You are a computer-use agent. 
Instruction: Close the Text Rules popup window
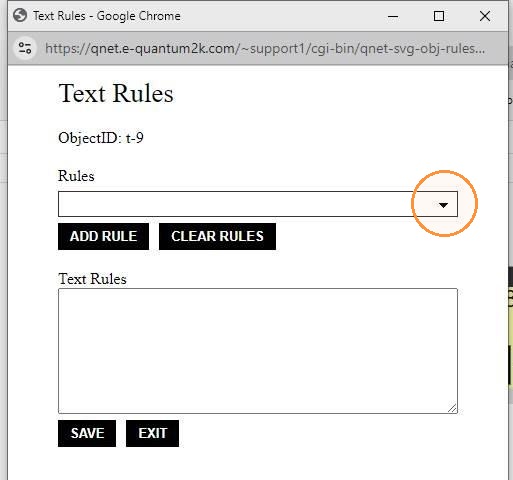(485, 16)
